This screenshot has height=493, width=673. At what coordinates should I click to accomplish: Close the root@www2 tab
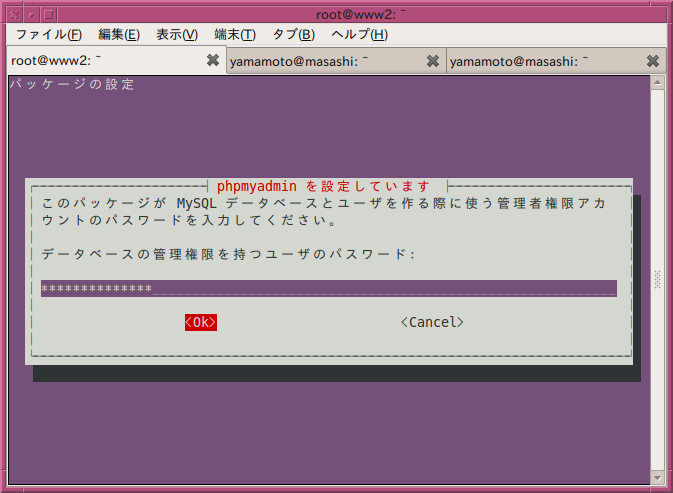click(x=213, y=60)
